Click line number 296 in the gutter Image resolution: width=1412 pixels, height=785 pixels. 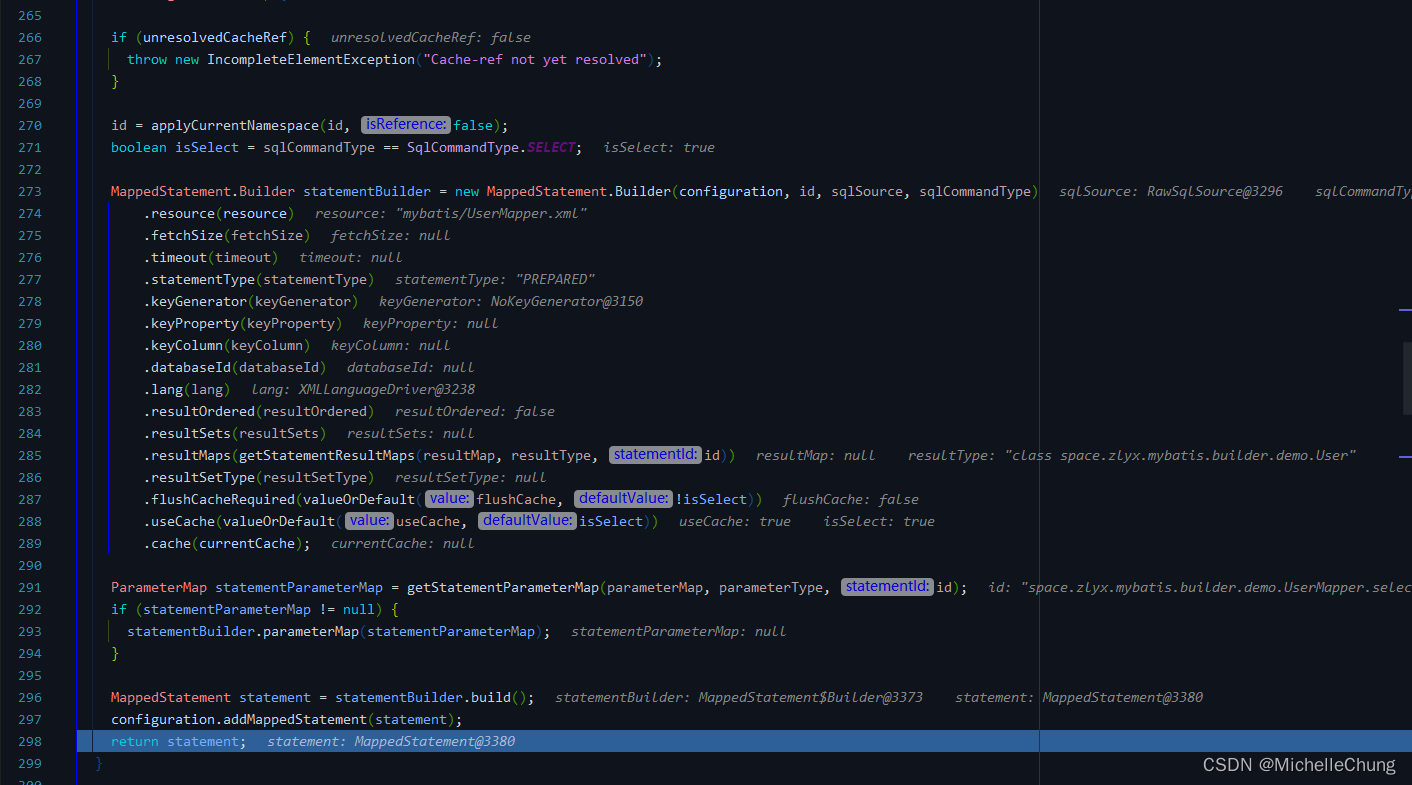pos(30,697)
